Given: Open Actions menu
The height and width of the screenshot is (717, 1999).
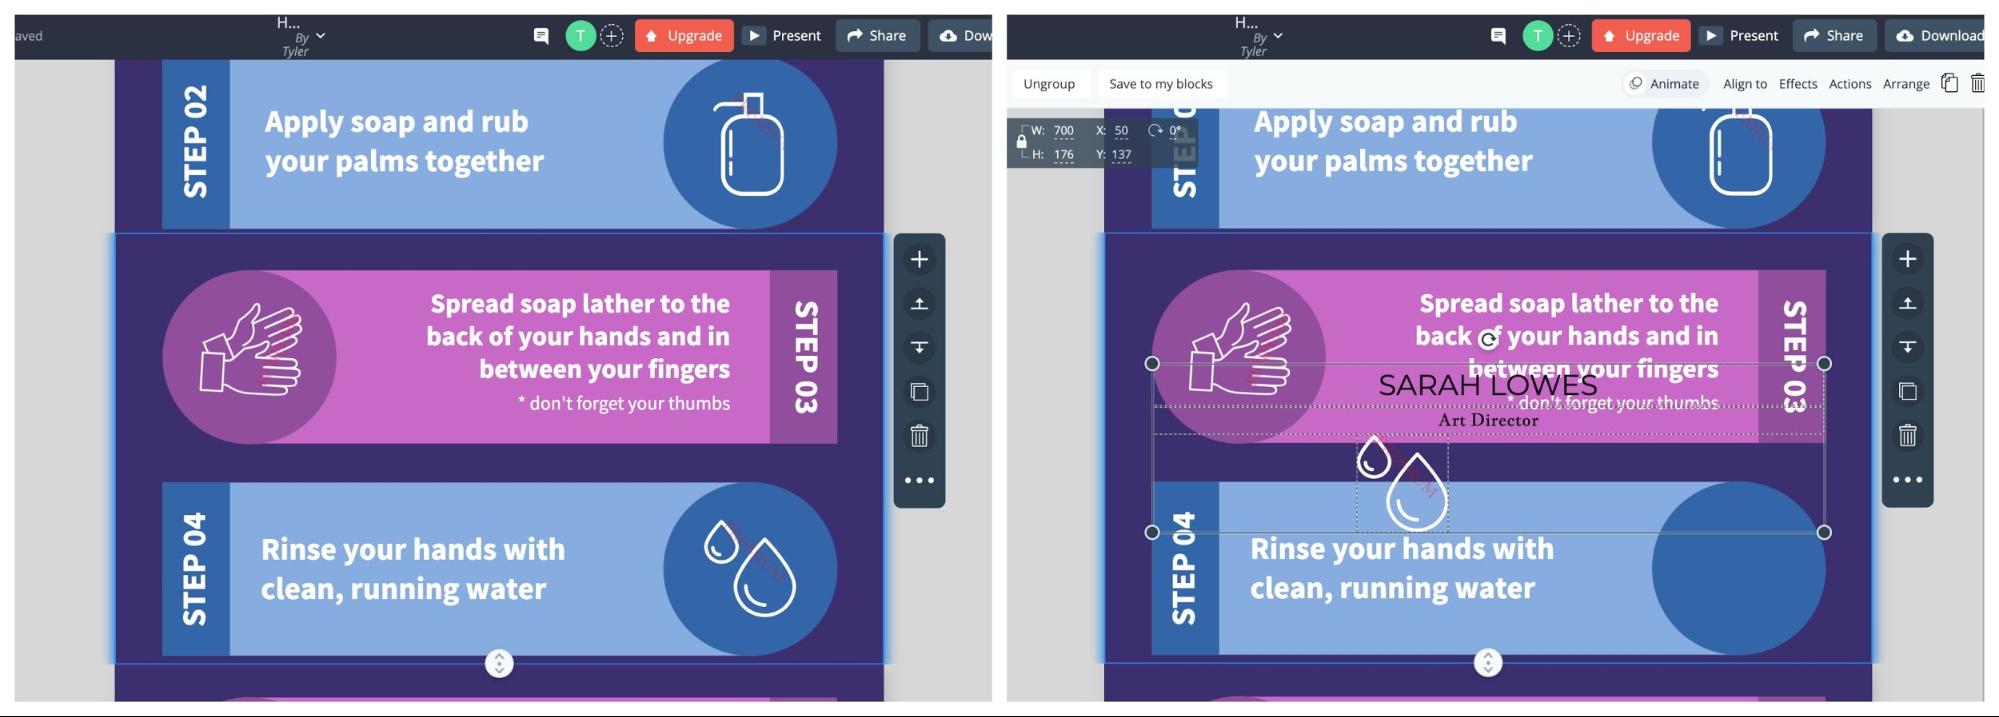Looking at the screenshot, I should (x=1850, y=84).
